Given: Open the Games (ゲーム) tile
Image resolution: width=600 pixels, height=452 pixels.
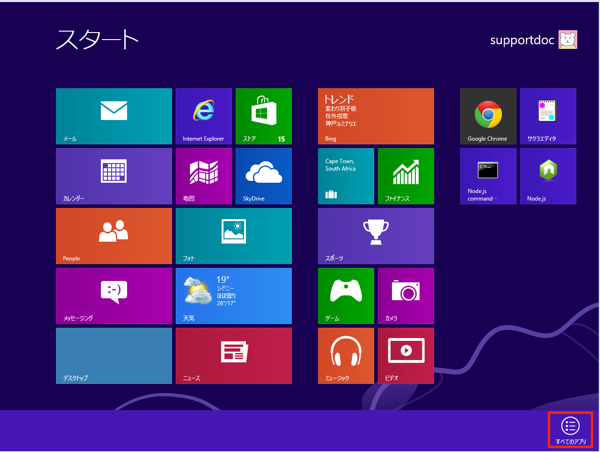Looking at the screenshot, I should (x=346, y=296).
